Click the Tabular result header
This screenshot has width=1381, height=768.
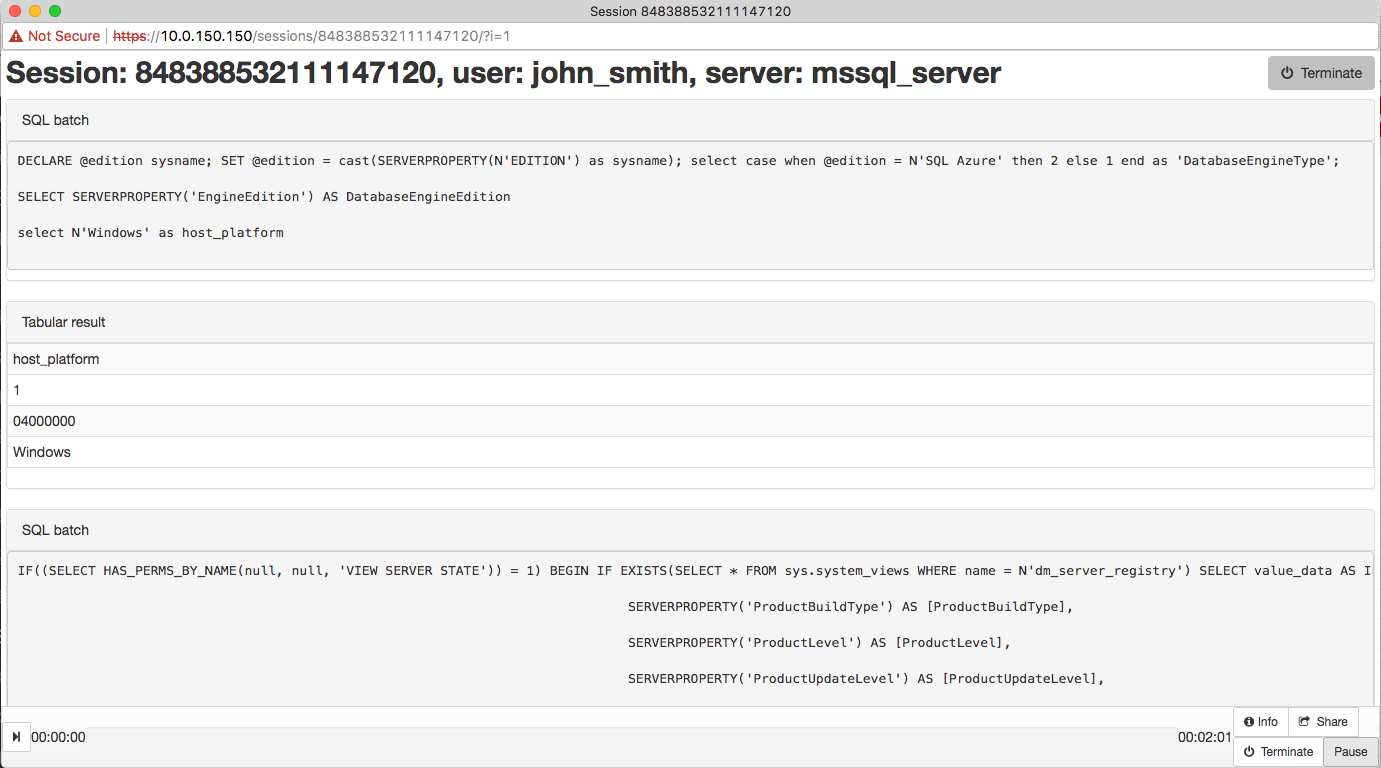tap(690, 322)
